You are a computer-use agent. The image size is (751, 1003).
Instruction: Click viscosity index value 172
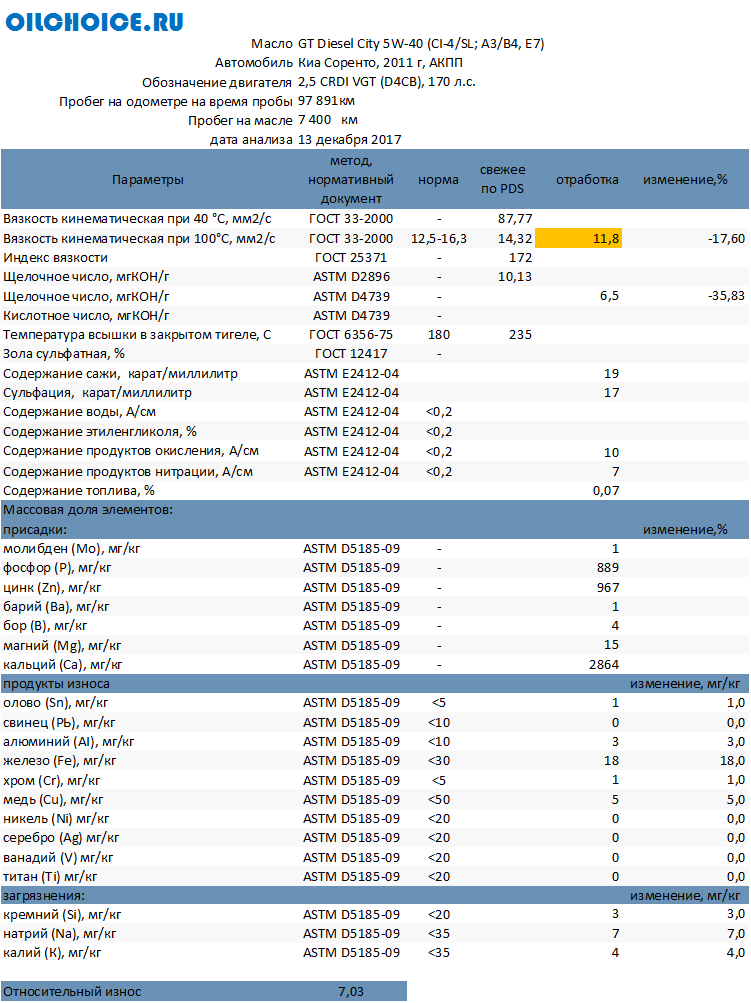[x=520, y=258]
